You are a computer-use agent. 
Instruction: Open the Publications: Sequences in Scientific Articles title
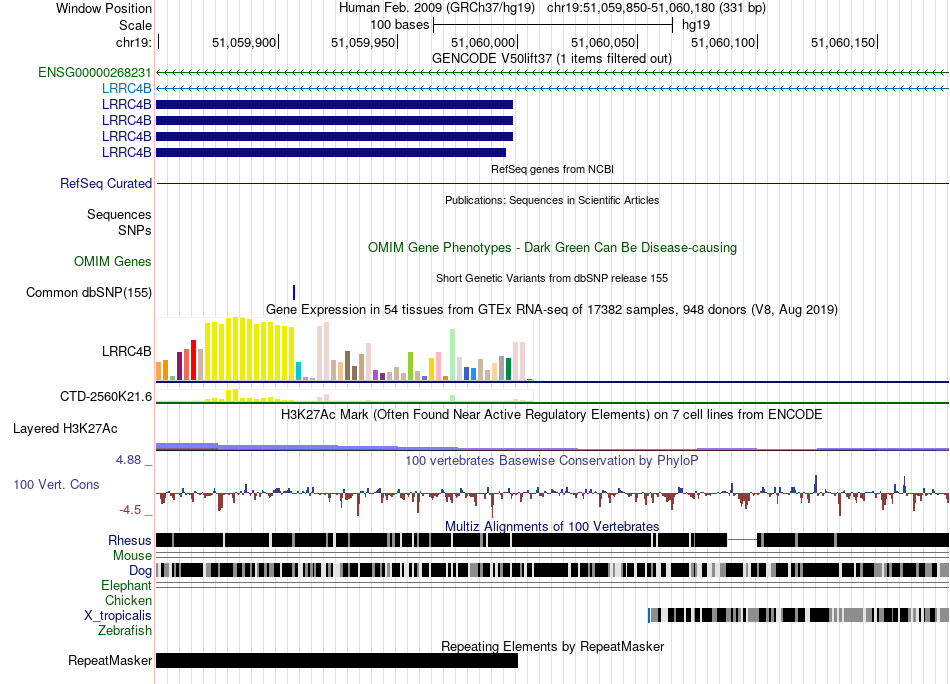pyautogui.click(x=552, y=200)
